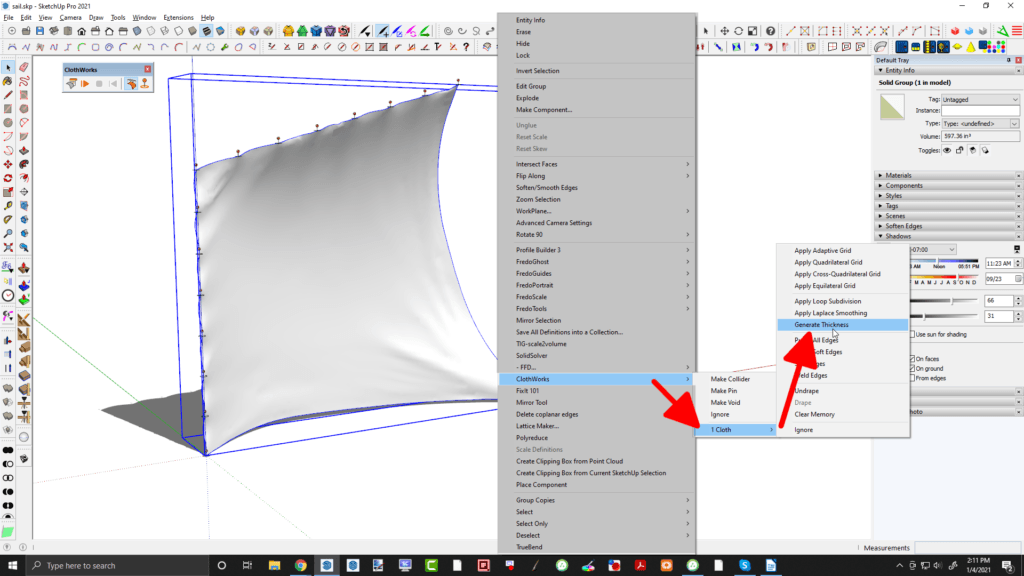This screenshot has height=576, width=1024.
Task: Select the Move tool with red arrows
Action: tap(8, 164)
